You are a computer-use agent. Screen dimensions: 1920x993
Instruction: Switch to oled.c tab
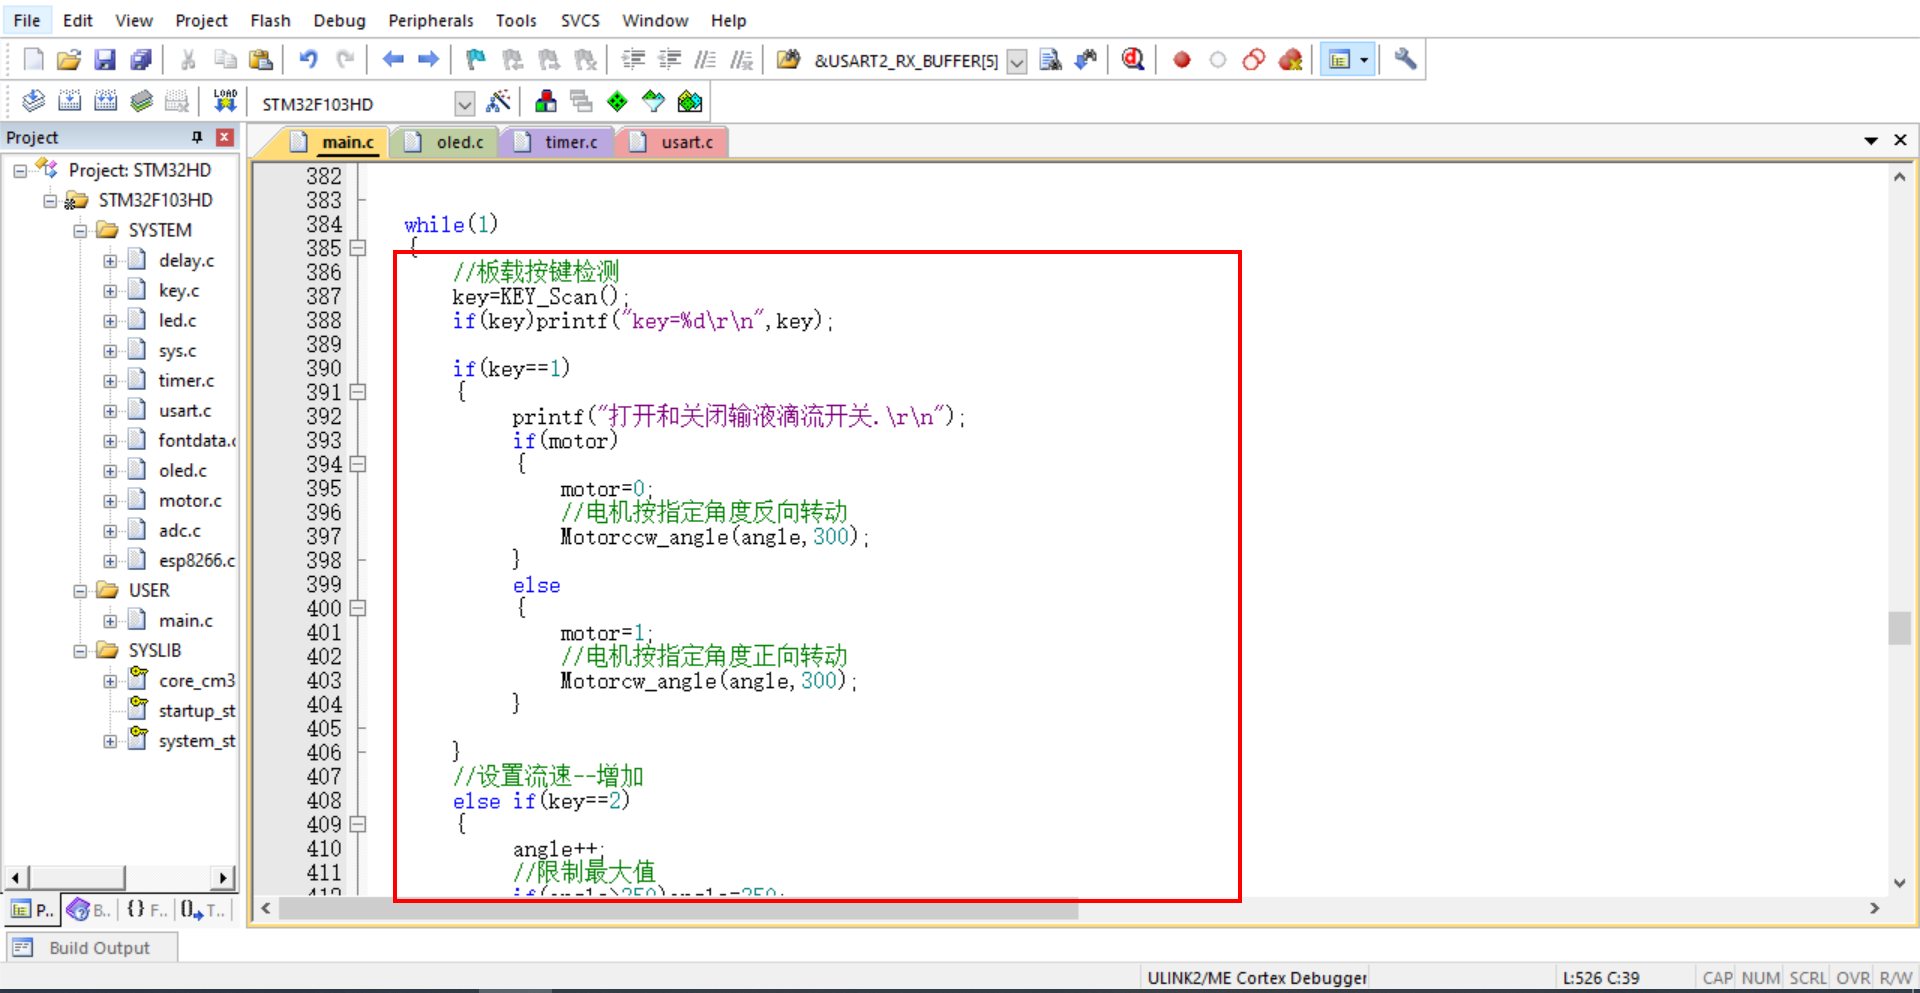point(446,142)
